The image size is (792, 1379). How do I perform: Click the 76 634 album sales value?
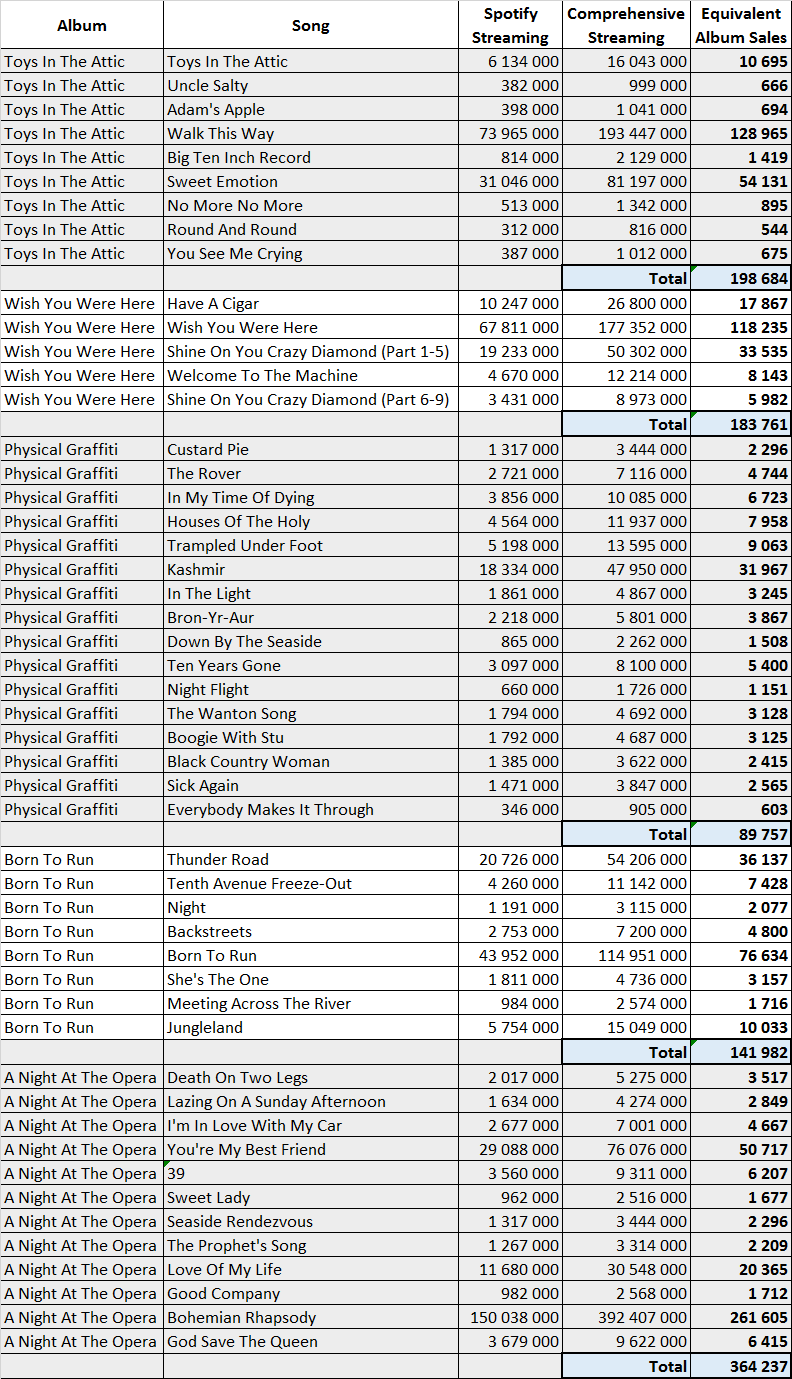[x=741, y=955]
